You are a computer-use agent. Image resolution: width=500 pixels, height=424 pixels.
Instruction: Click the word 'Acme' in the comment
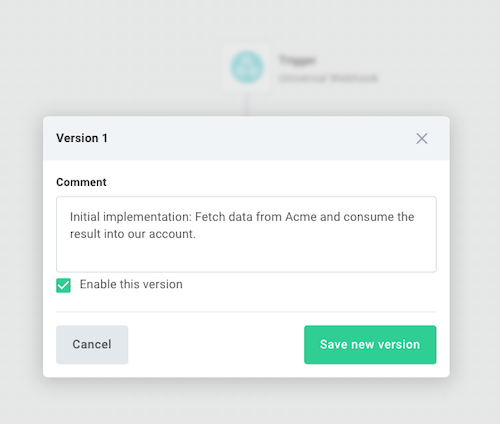(x=301, y=217)
